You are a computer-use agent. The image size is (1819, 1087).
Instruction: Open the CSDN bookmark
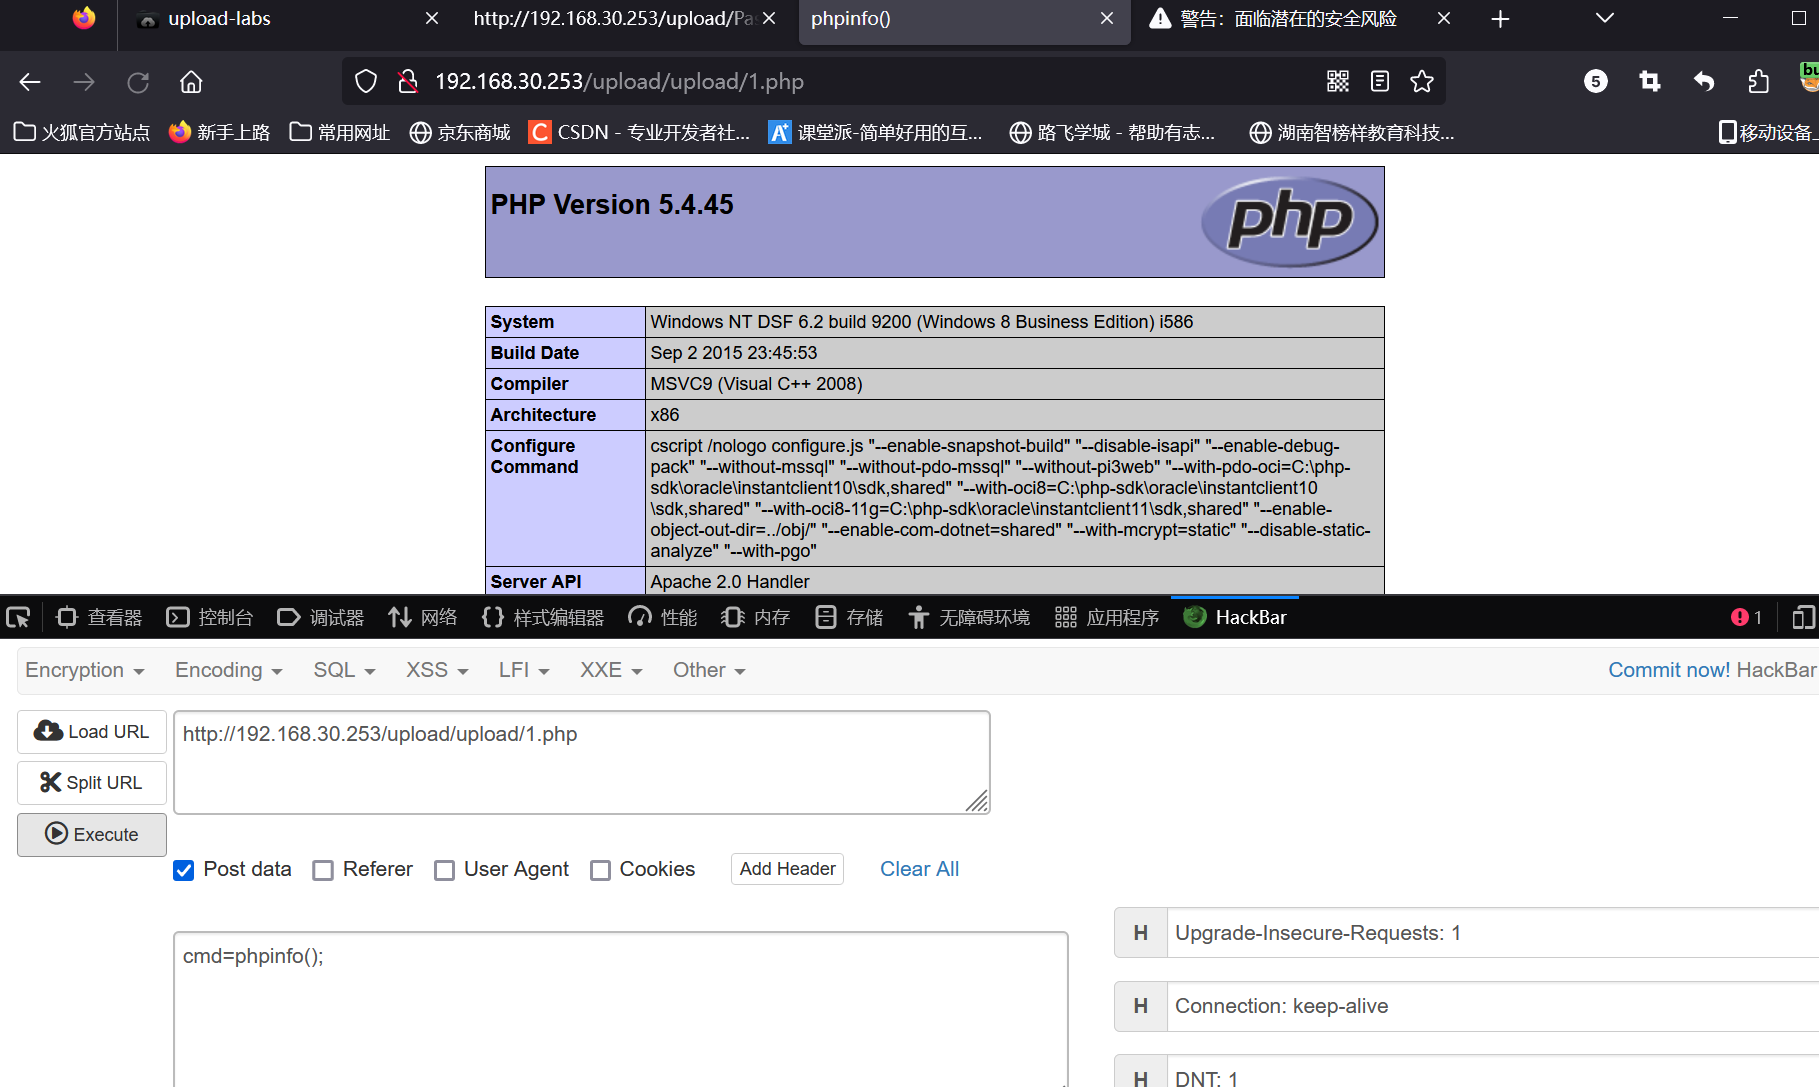[639, 132]
